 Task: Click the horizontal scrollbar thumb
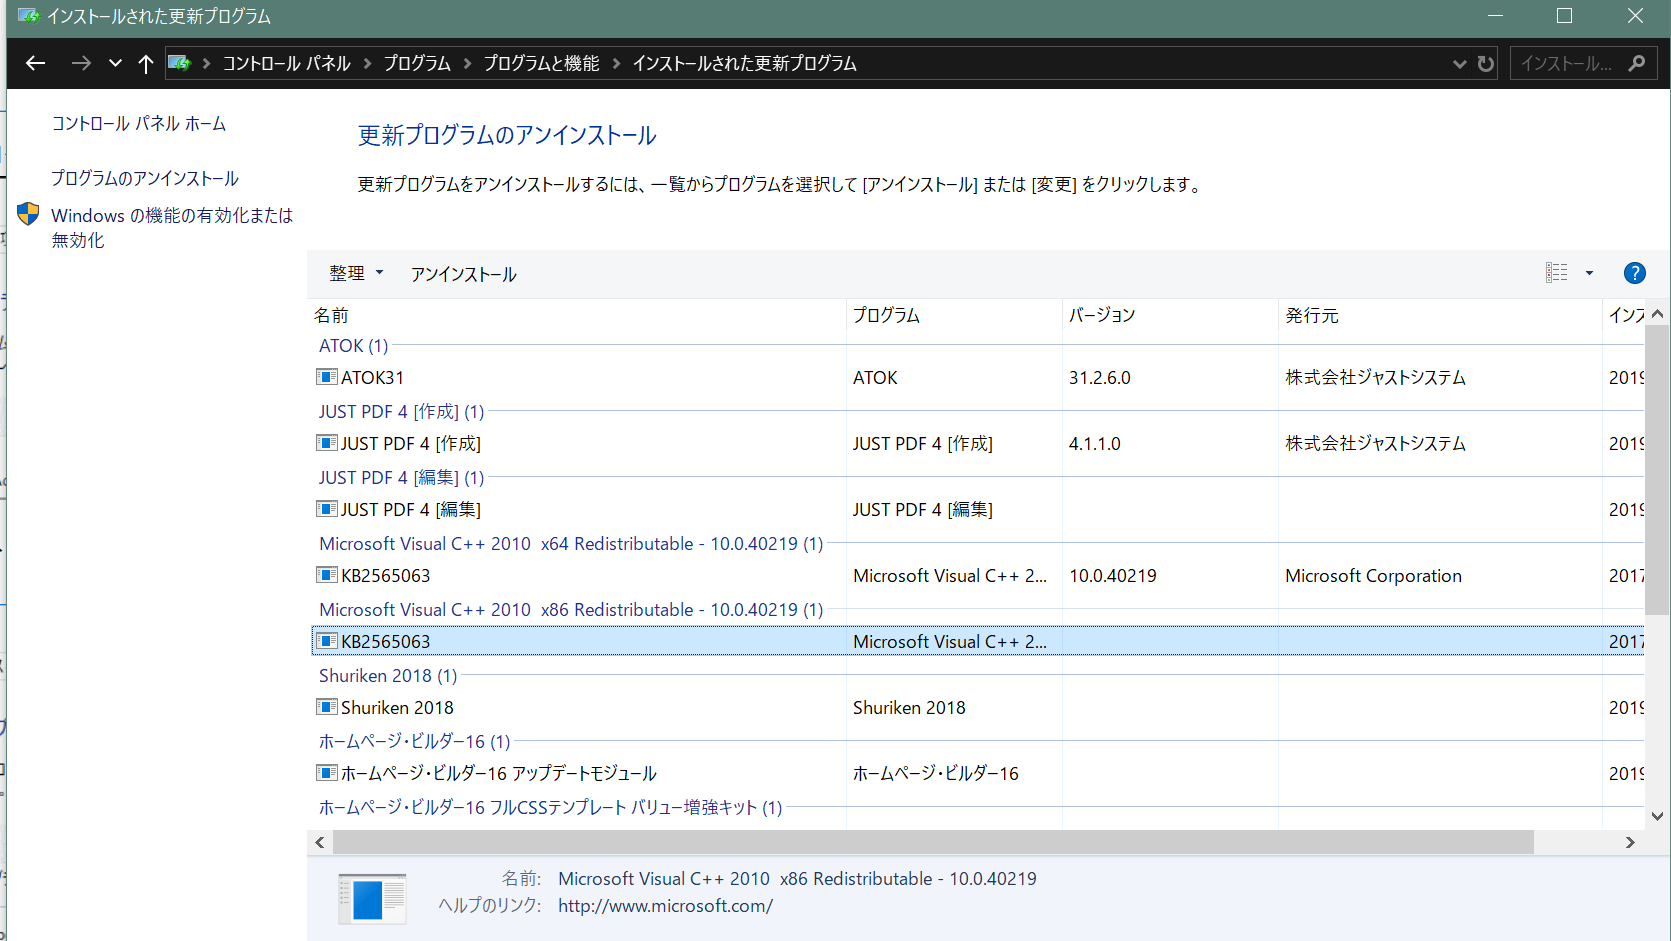point(933,842)
